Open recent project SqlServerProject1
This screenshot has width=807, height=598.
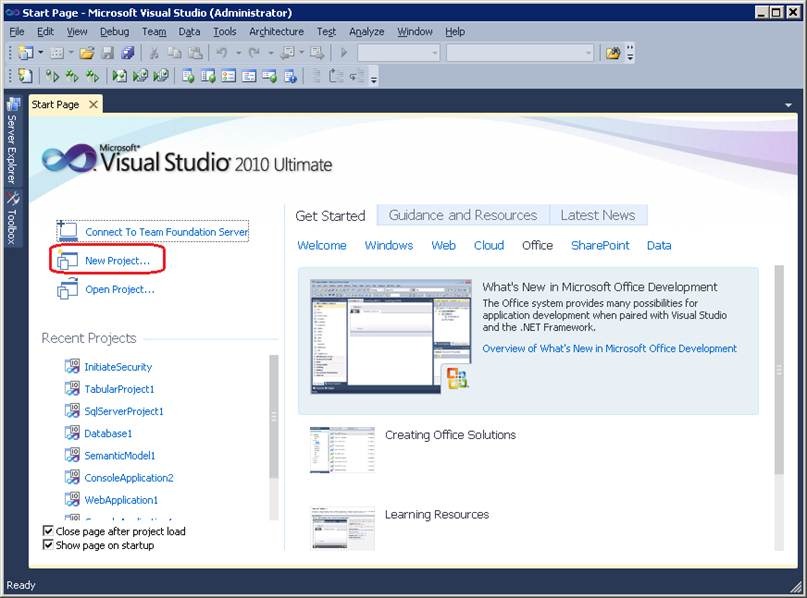coord(124,411)
